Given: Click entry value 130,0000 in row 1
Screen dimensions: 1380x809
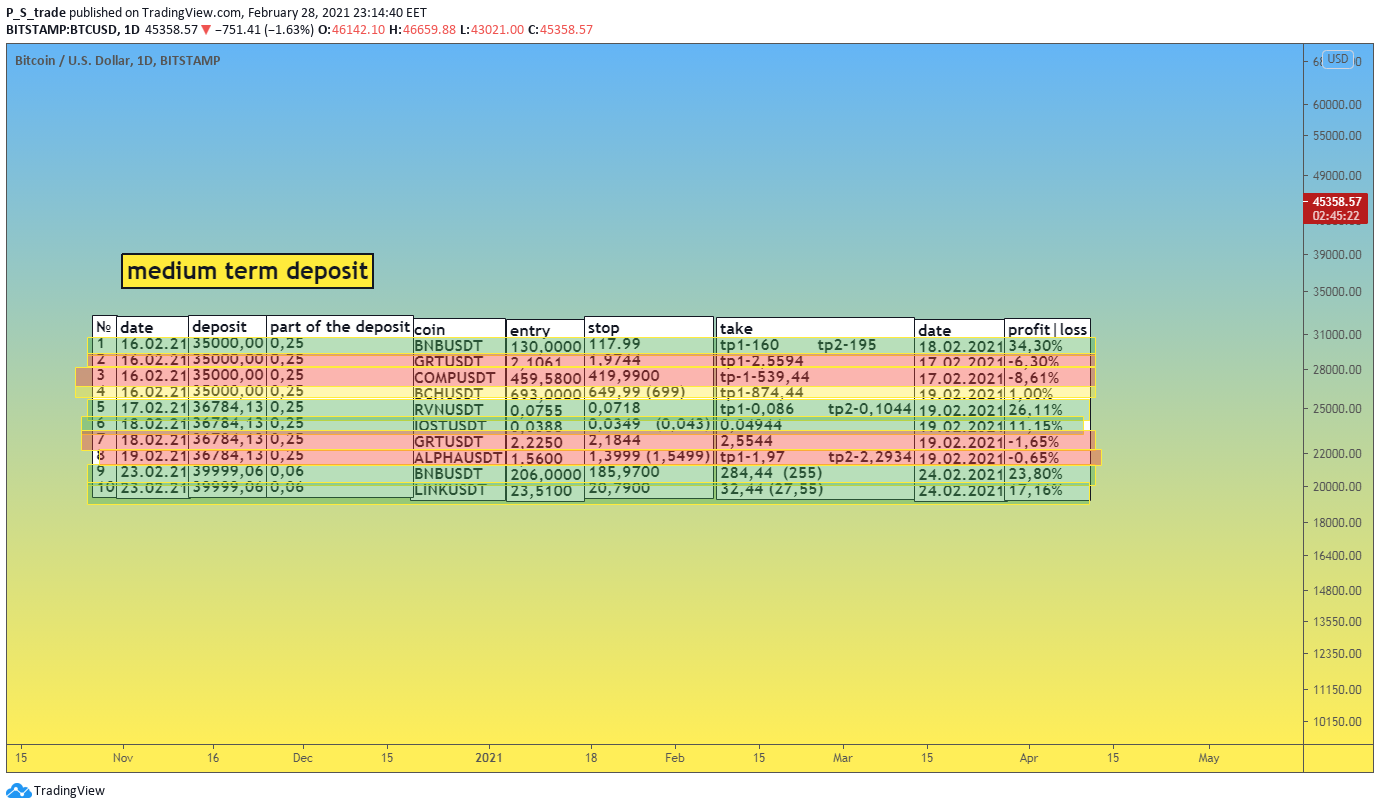Looking at the screenshot, I should pos(546,346).
